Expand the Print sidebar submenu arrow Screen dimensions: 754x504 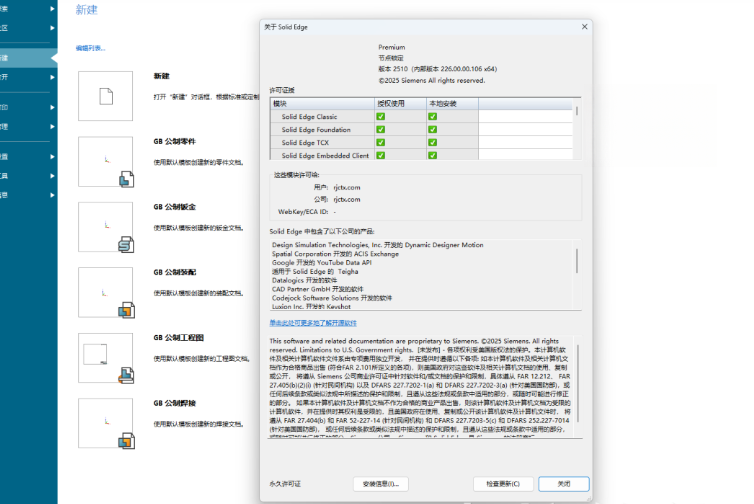[52, 107]
